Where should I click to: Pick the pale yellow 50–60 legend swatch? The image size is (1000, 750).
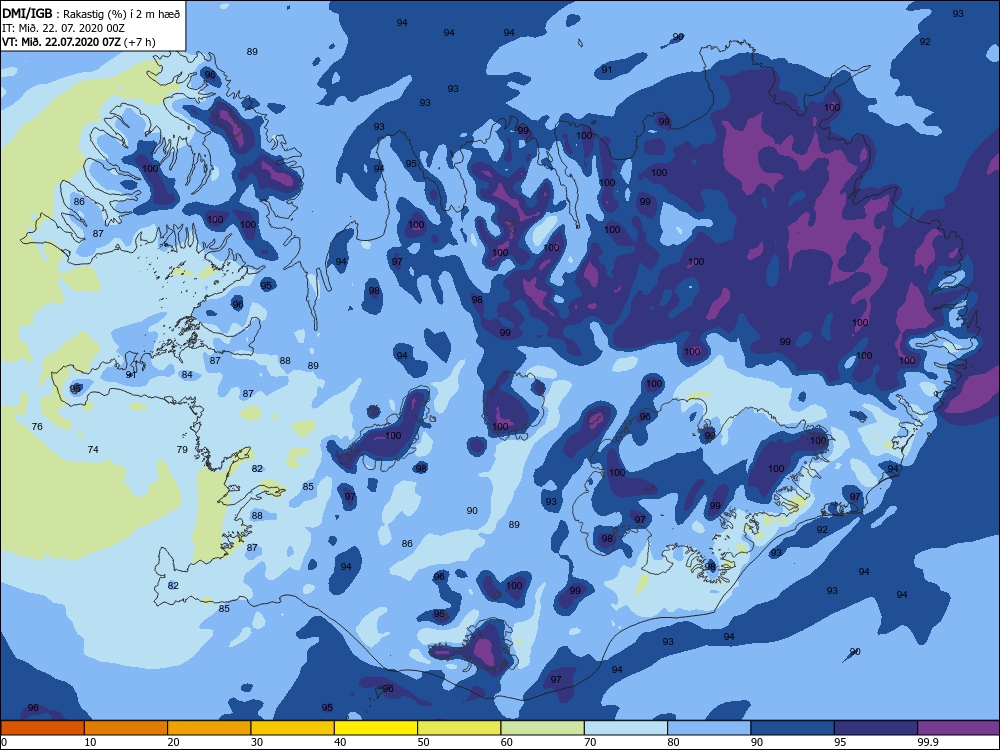459,728
